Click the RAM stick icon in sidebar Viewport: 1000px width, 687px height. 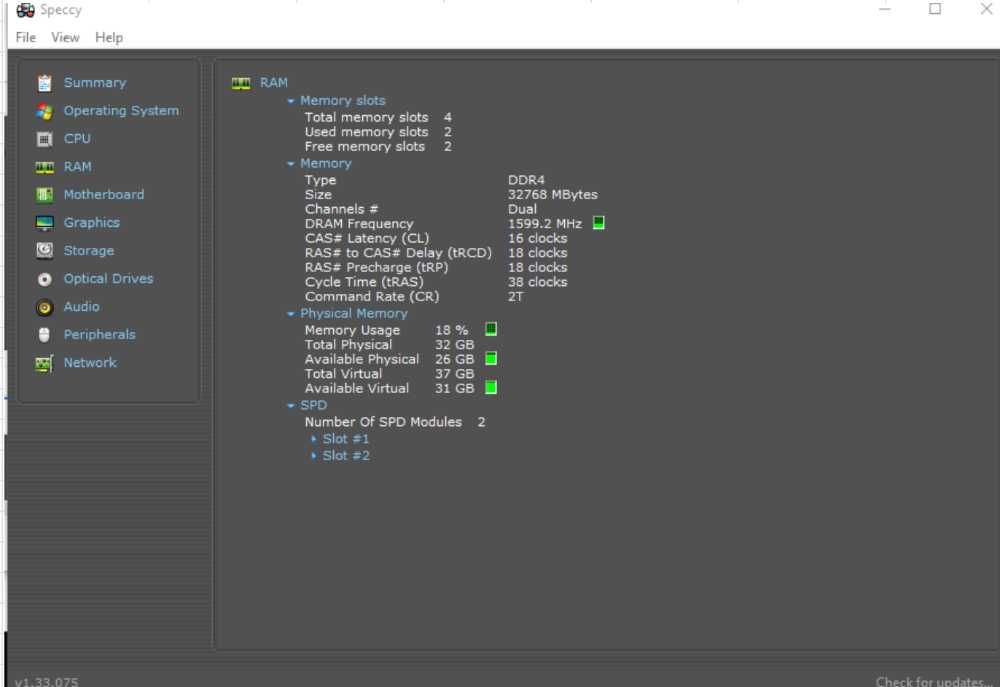tap(44, 167)
